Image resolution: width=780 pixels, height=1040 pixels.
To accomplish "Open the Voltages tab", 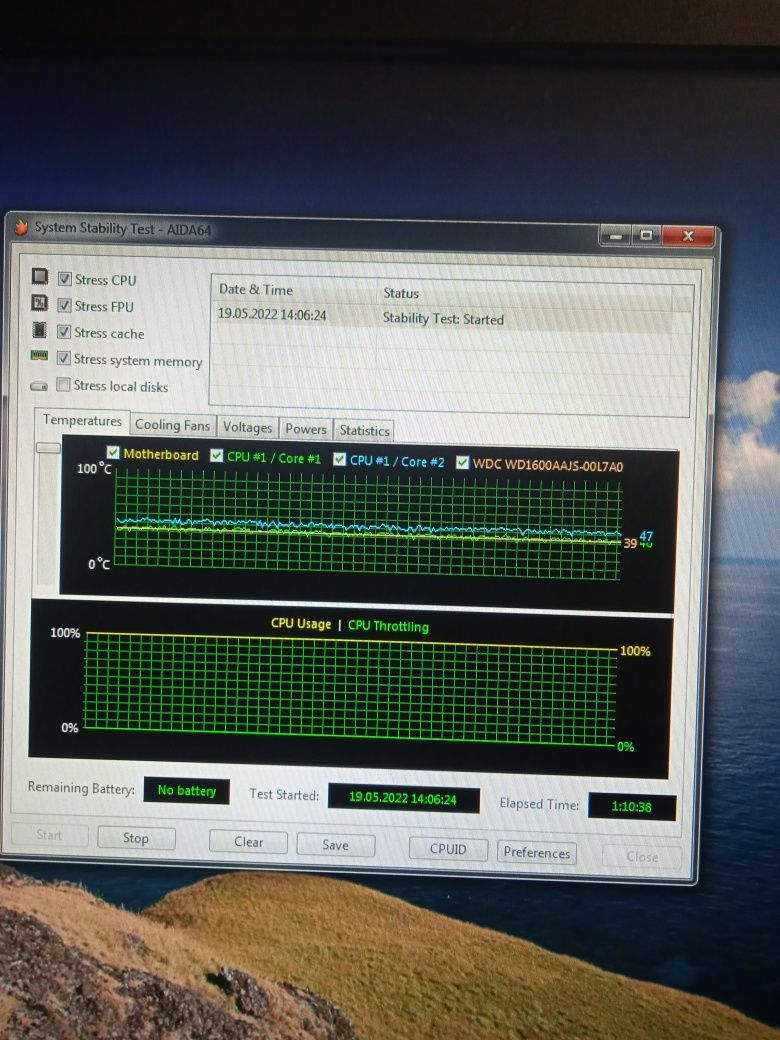I will 247,428.
